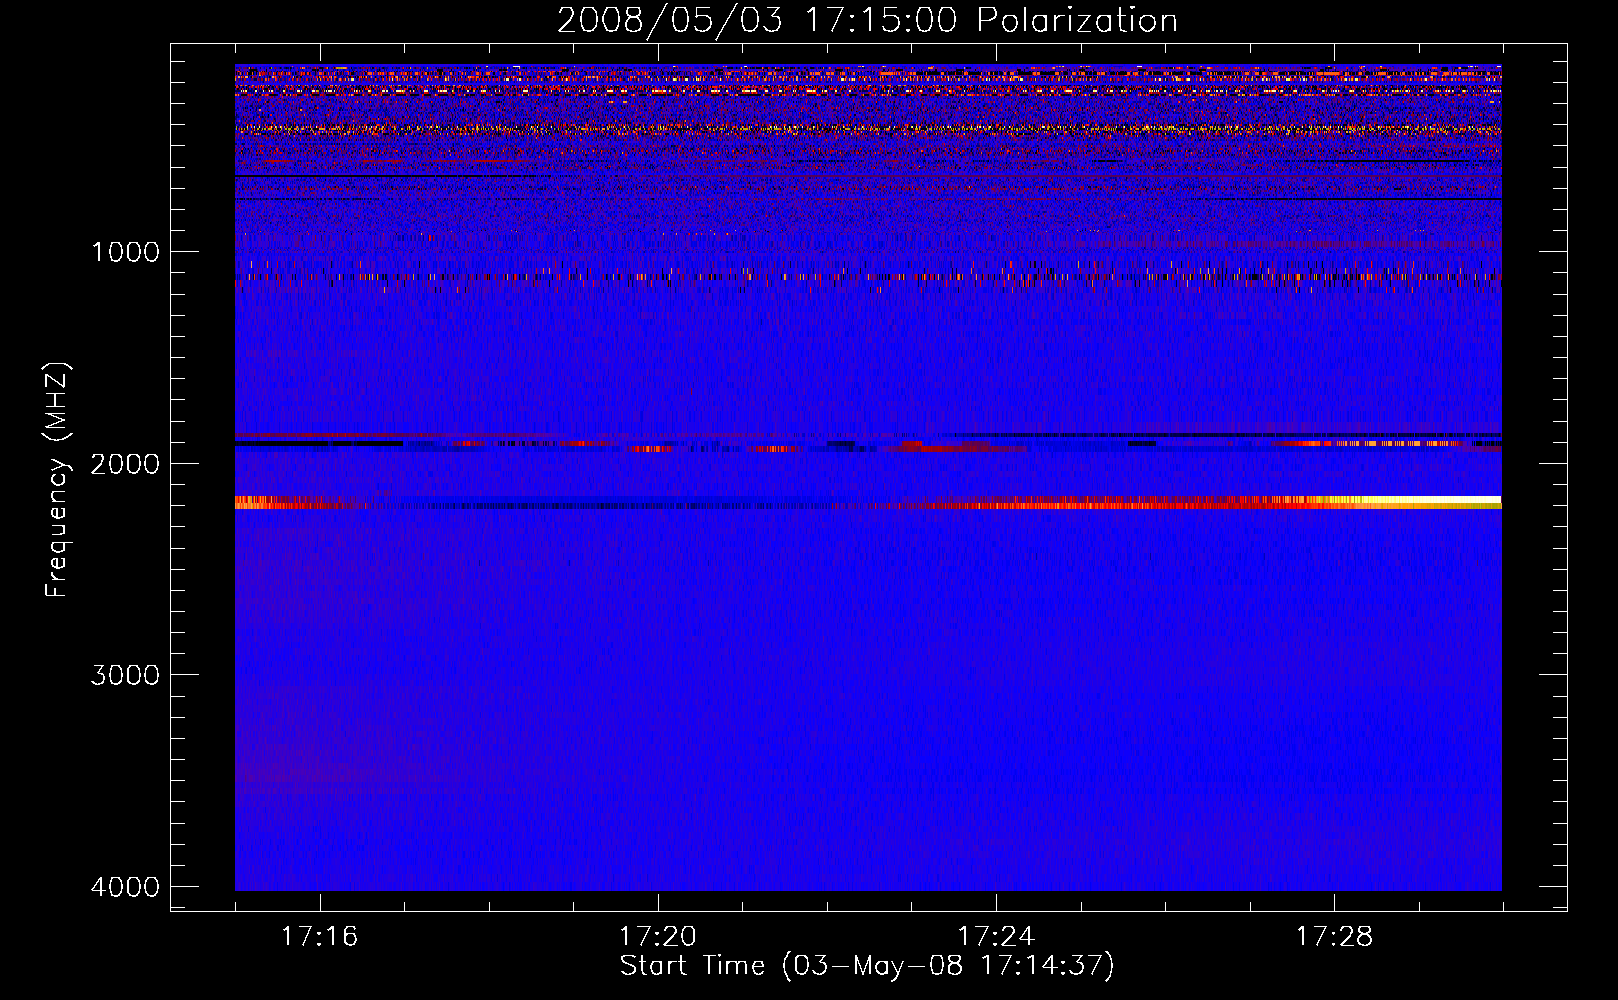
Task: Click the '4000' frequency tick label
Action: pyautogui.click(x=126, y=887)
